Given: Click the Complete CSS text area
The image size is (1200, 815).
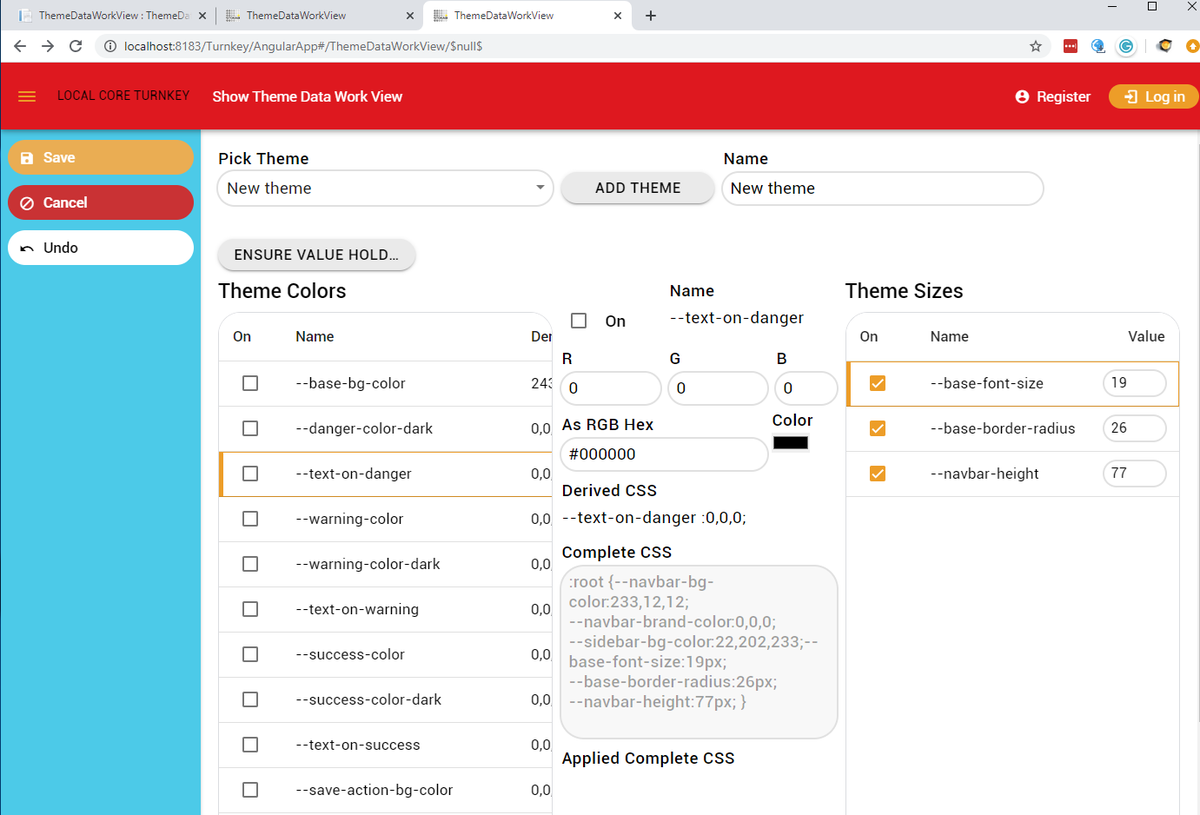Looking at the screenshot, I should pyautogui.click(x=699, y=652).
